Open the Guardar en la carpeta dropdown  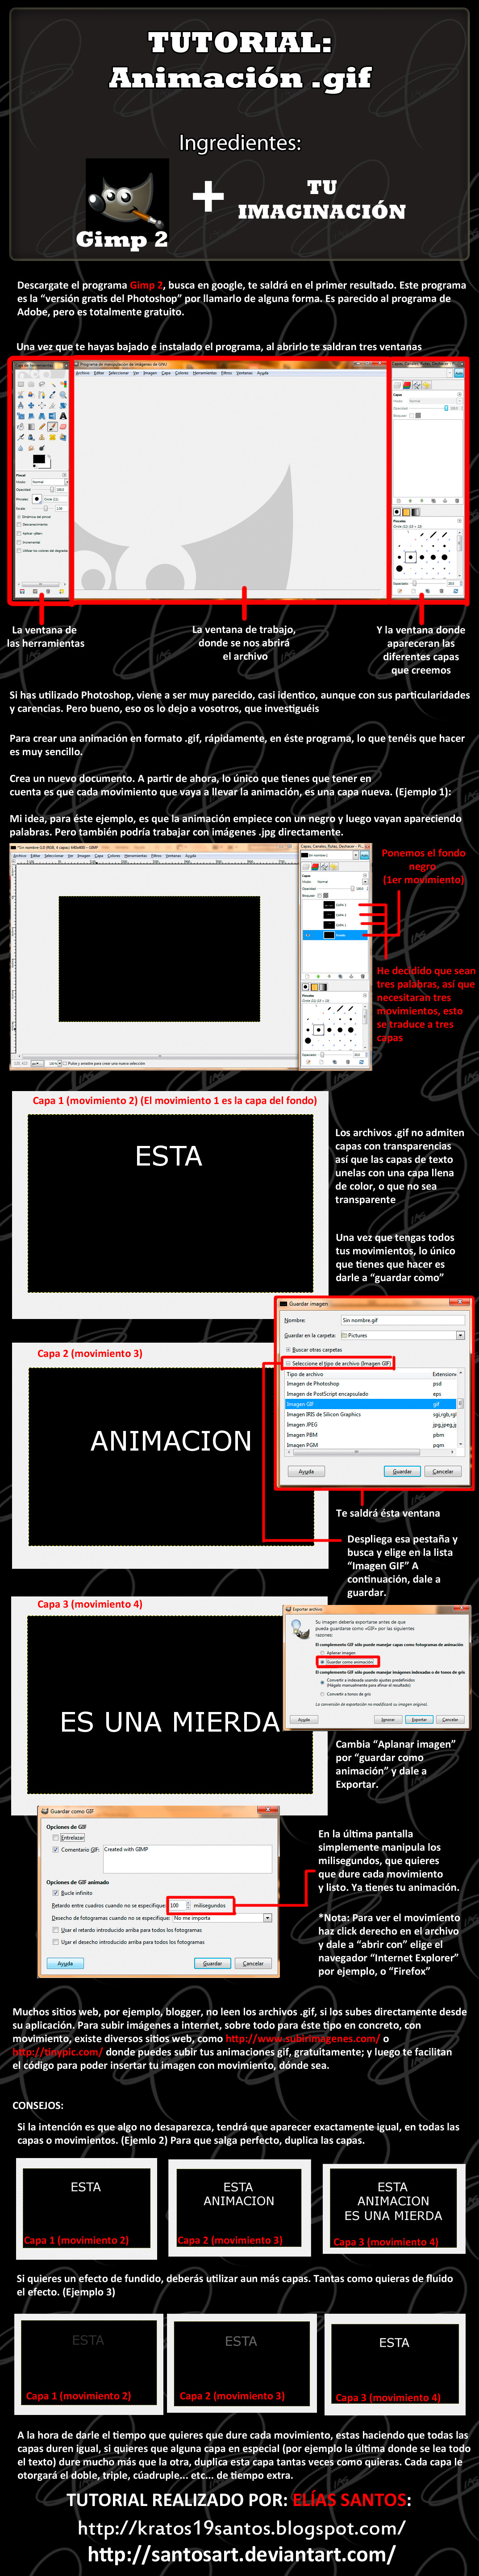(402, 1335)
